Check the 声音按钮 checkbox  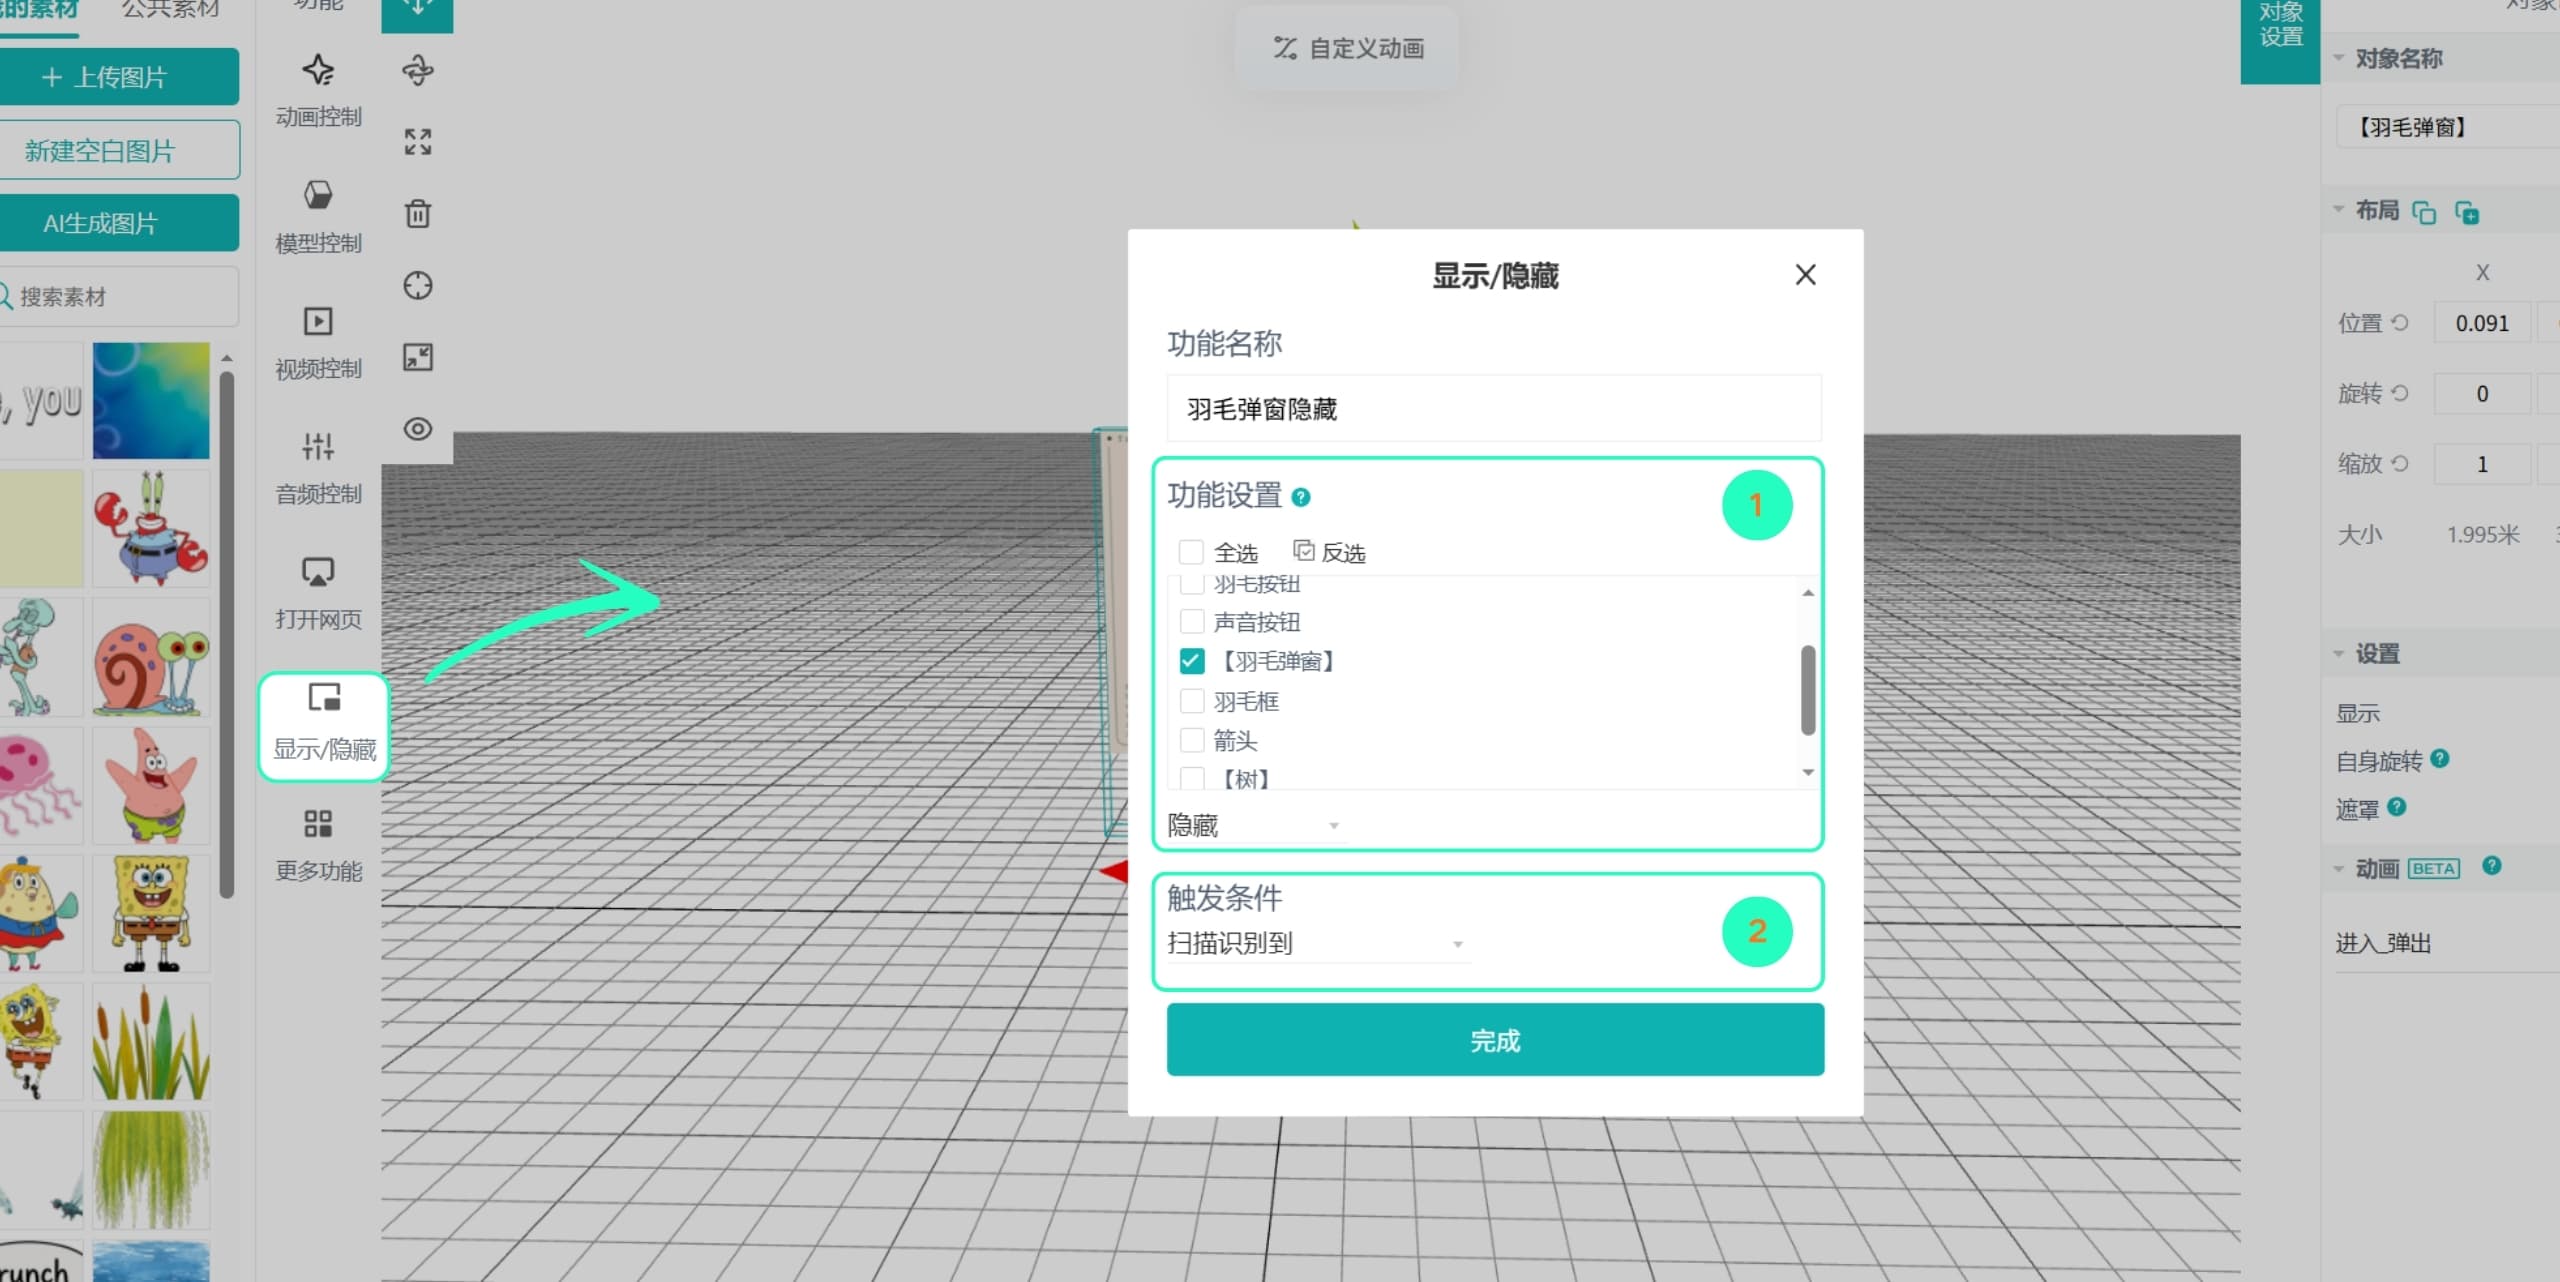pyautogui.click(x=1191, y=621)
